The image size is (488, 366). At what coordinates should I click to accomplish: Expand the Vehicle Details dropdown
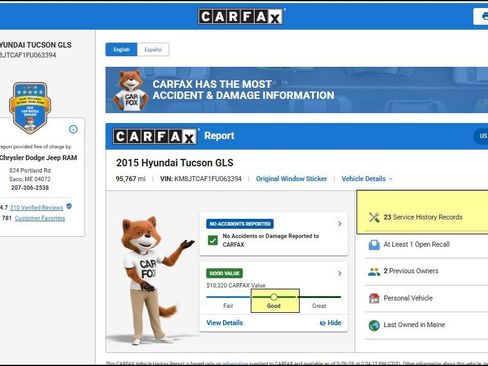367,179
